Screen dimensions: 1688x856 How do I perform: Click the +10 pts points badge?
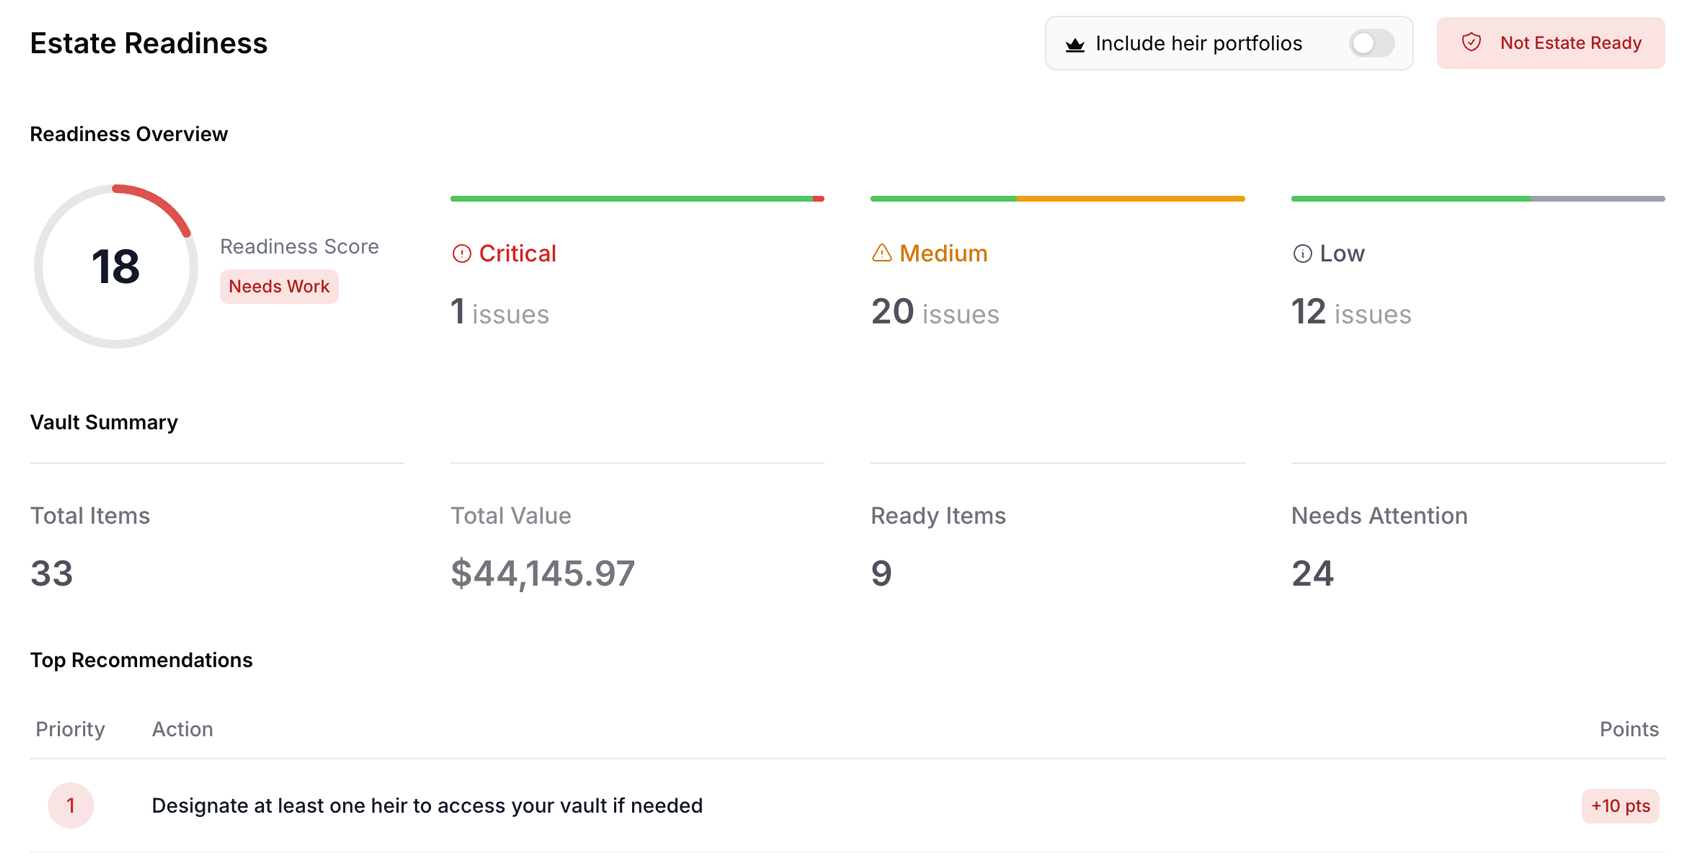[1620, 806]
